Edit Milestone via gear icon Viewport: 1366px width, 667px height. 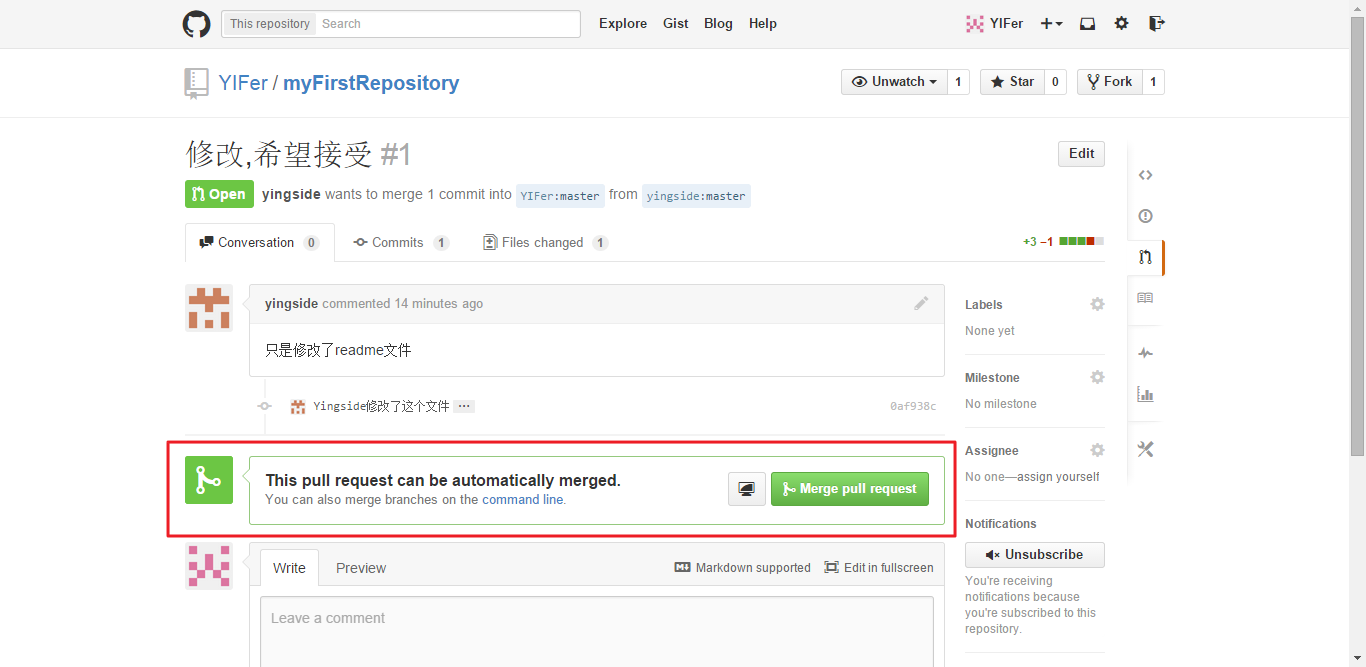click(1097, 377)
